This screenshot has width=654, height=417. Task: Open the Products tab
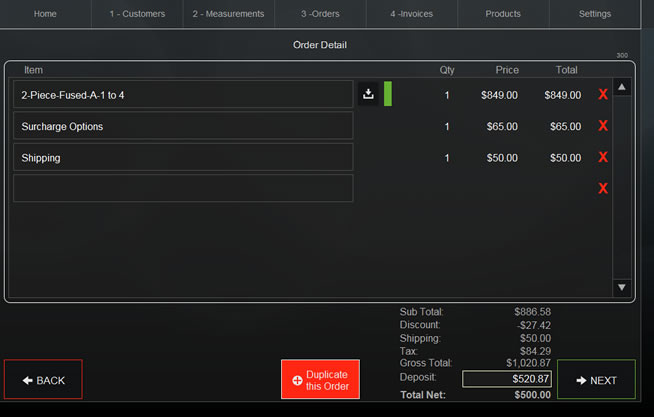503,14
